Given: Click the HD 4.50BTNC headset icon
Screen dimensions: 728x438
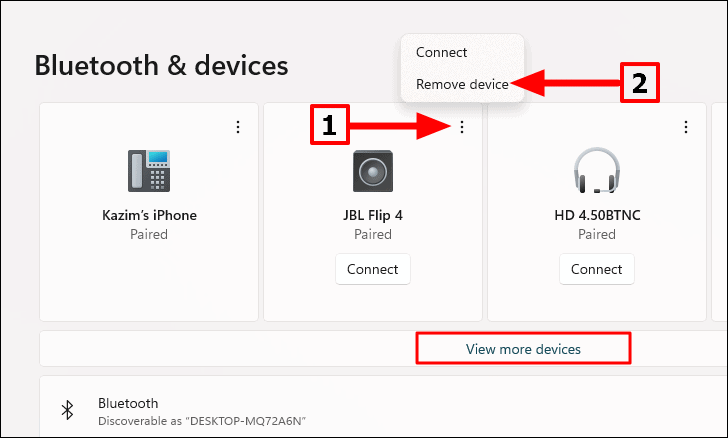Looking at the screenshot, I should [x=597, y=170].
